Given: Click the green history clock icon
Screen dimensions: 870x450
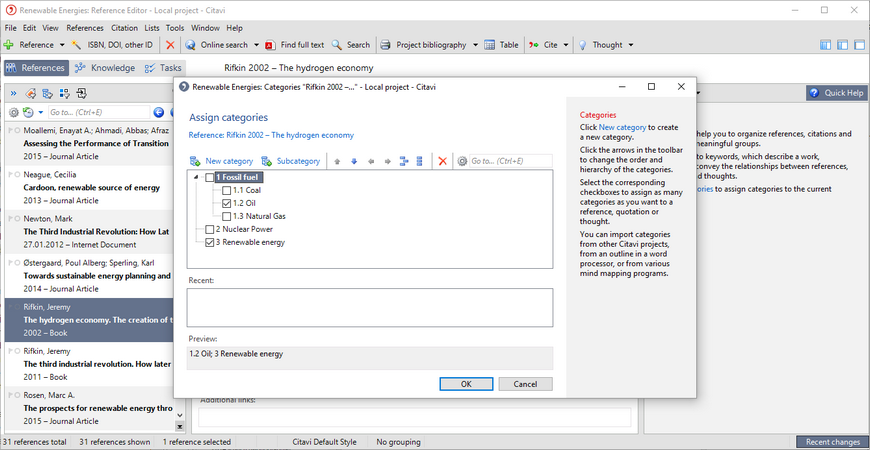Looking at the screenshot, I should 28,113.
